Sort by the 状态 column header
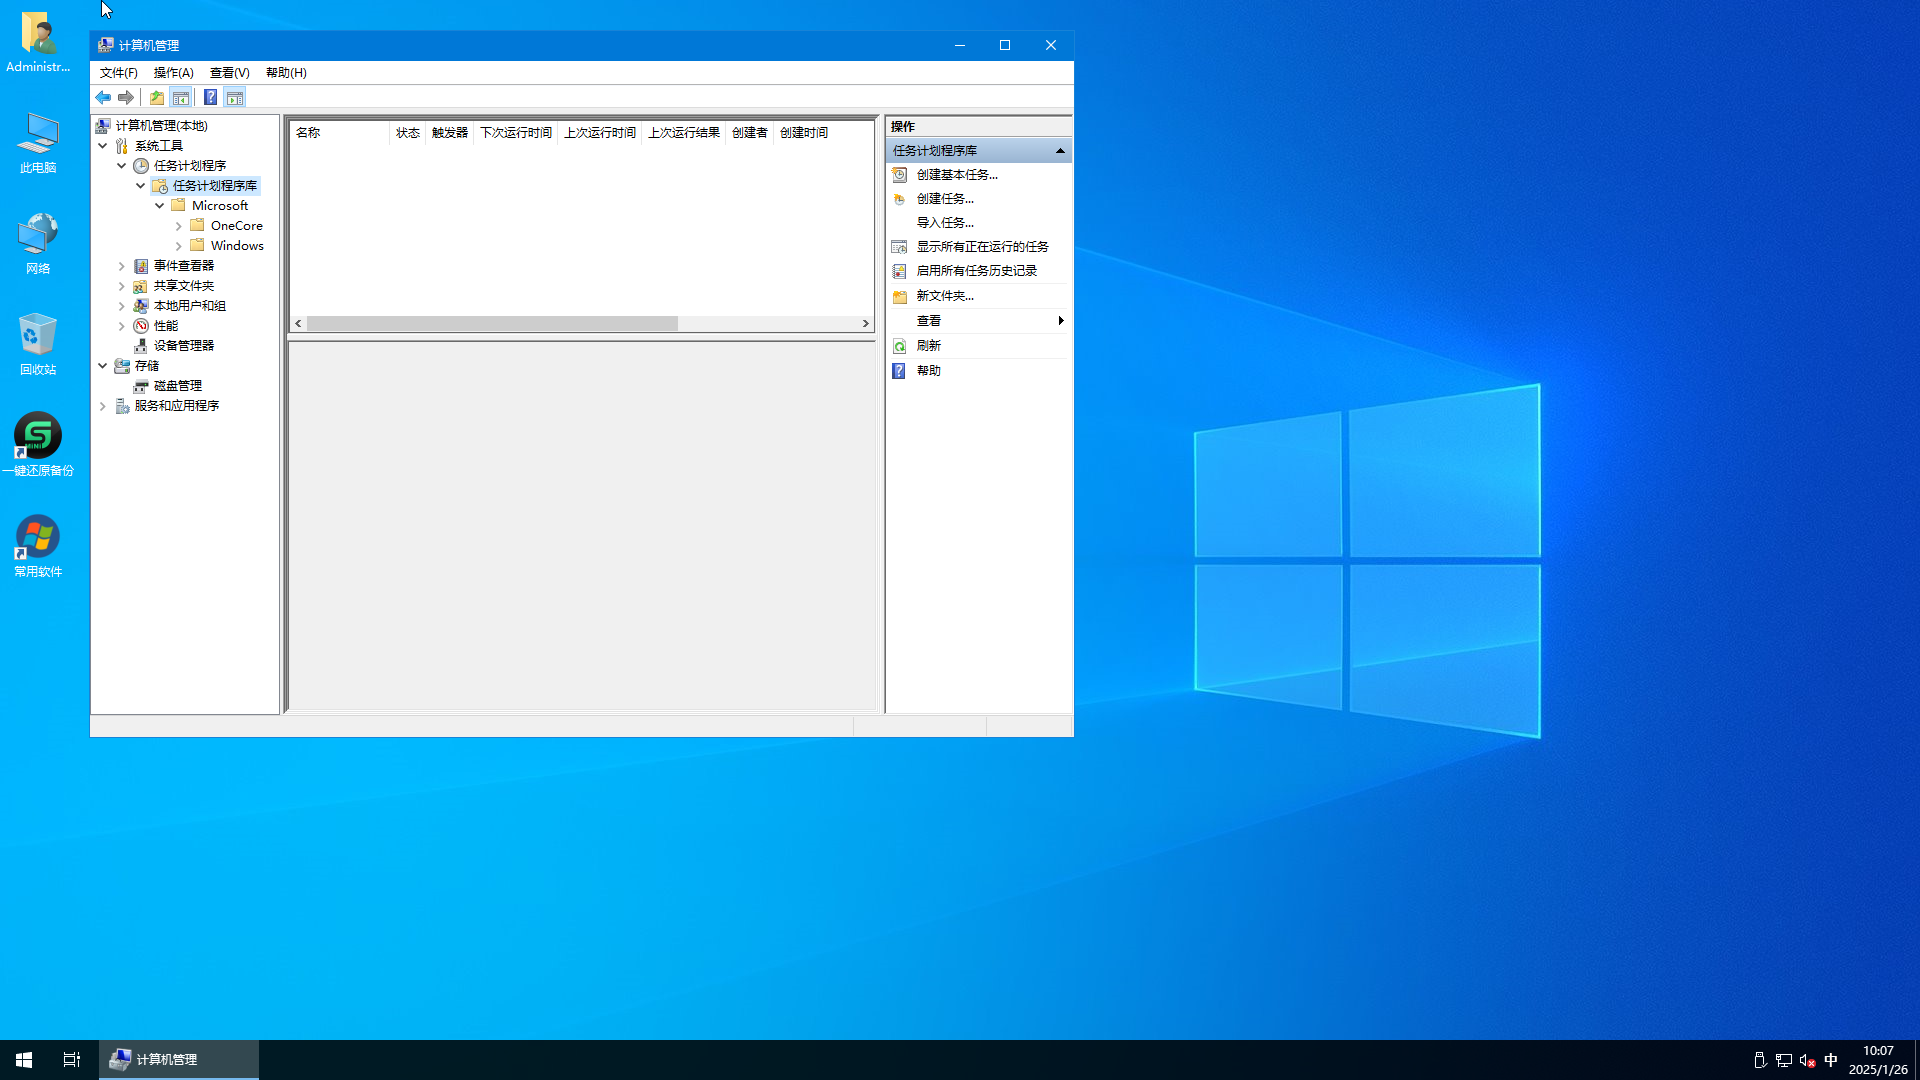 point(408,133)
